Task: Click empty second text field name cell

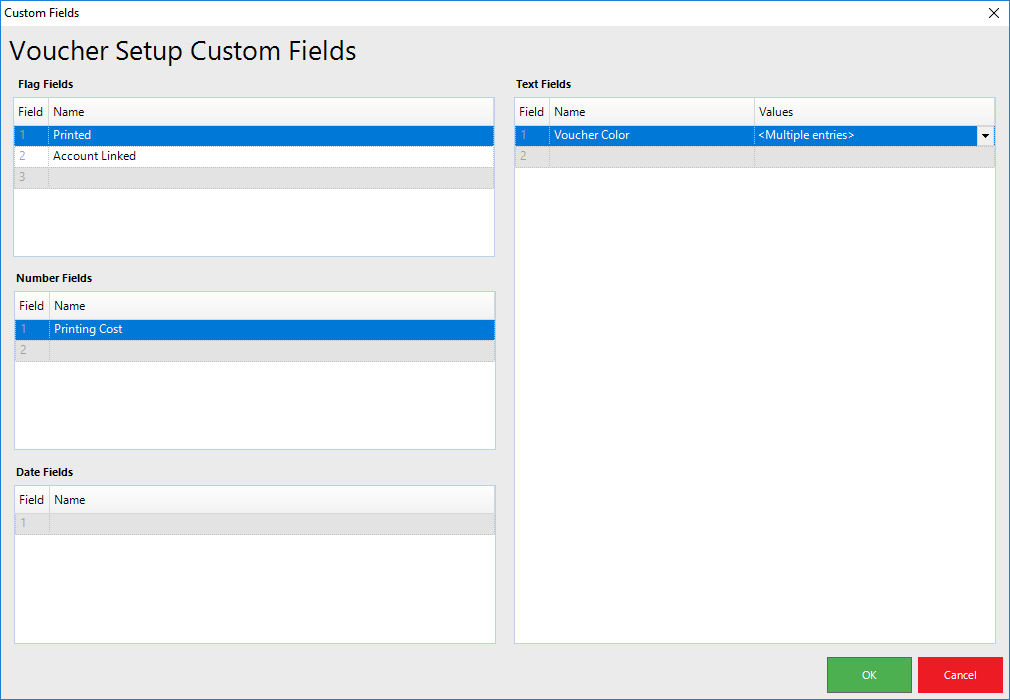Action: [650, 156]
